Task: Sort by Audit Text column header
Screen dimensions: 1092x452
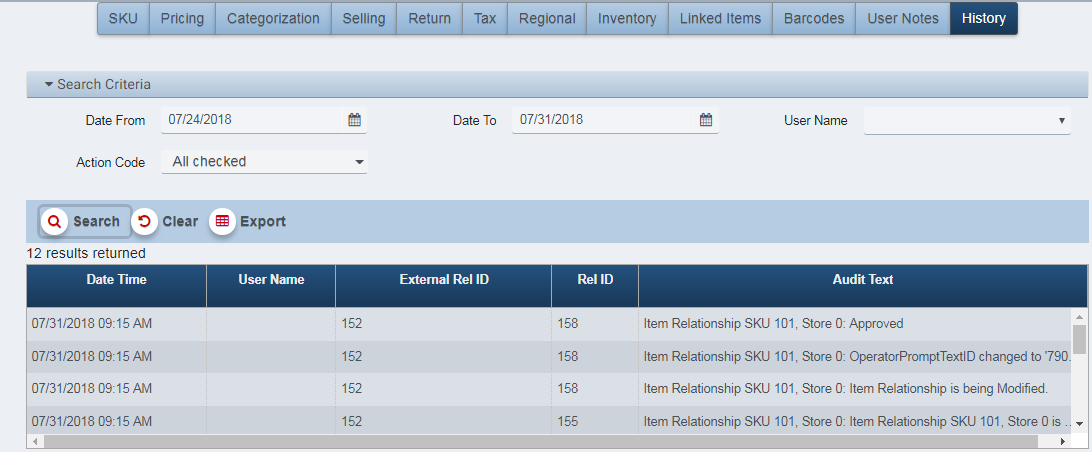Action: [862, 280]
